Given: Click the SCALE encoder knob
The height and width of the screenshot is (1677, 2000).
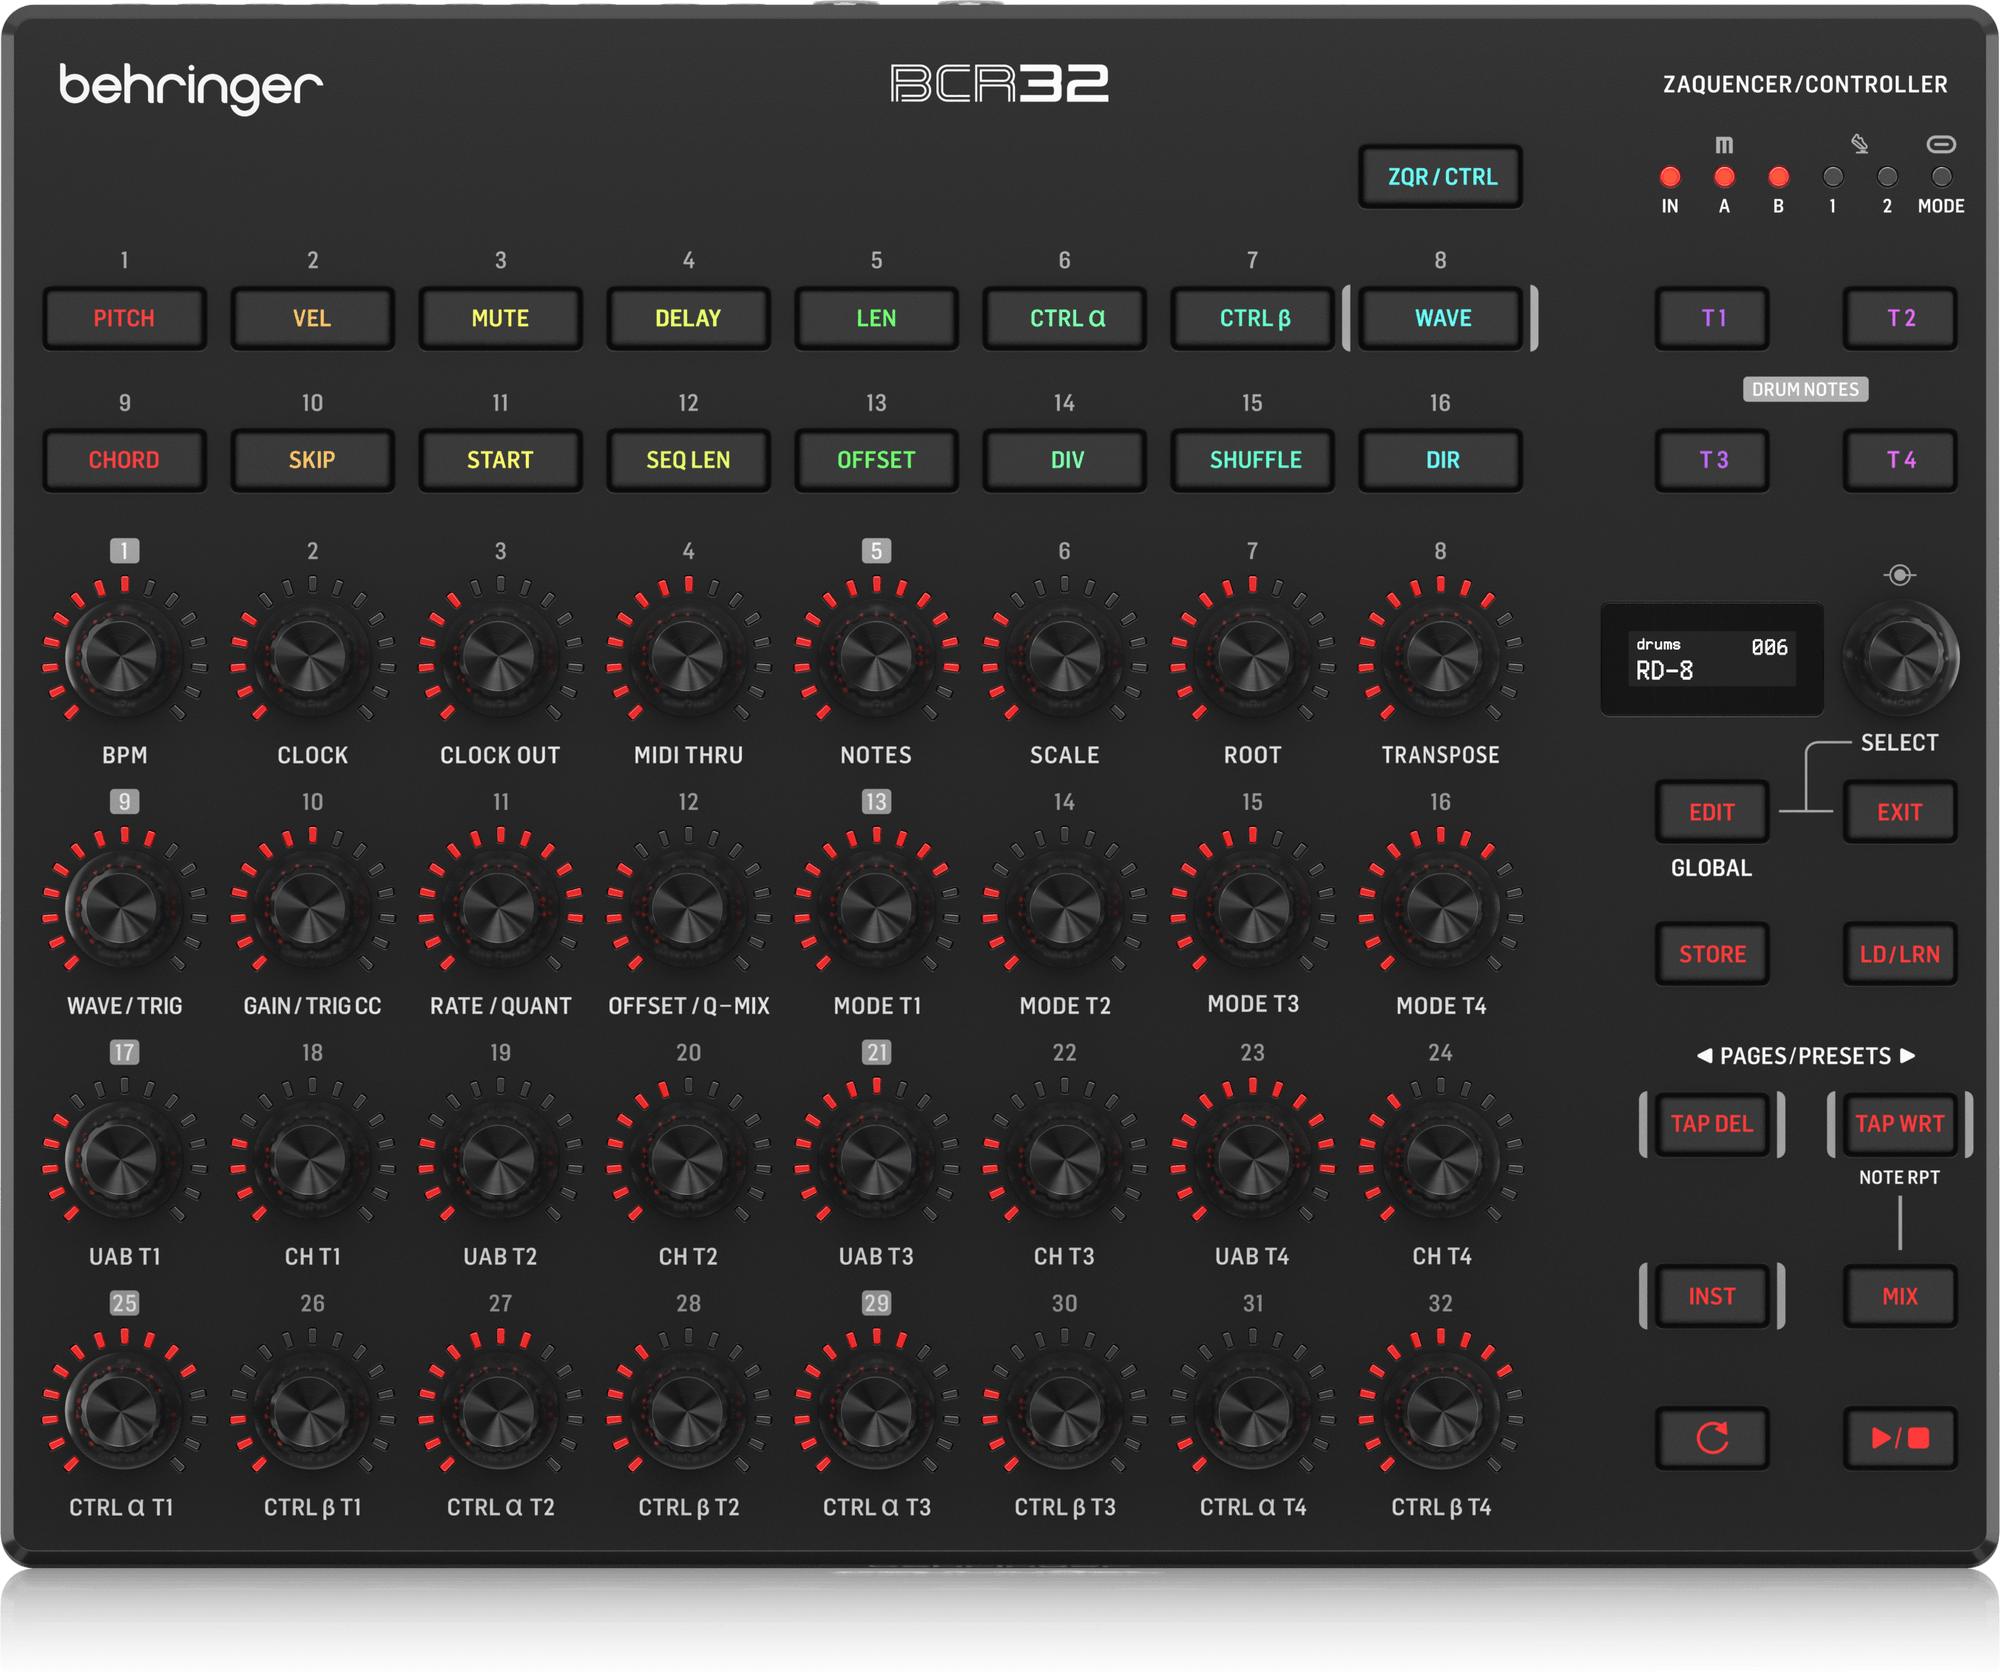Looking at the screenshot, I should tap(1065, 658).
